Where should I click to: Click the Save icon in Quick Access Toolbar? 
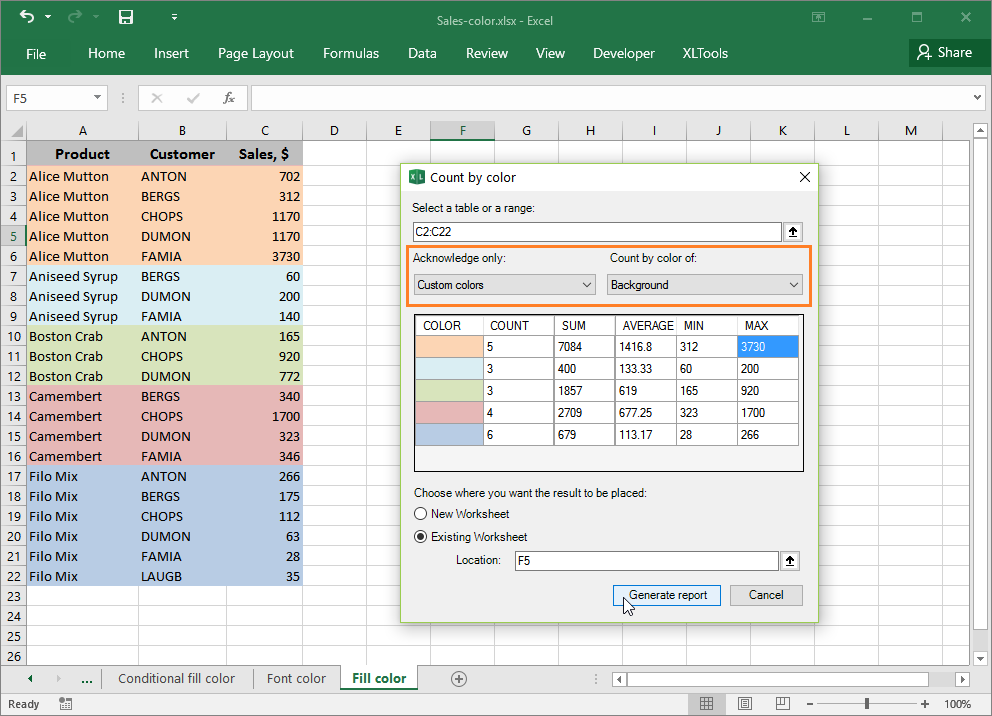[x=125, y=17]
